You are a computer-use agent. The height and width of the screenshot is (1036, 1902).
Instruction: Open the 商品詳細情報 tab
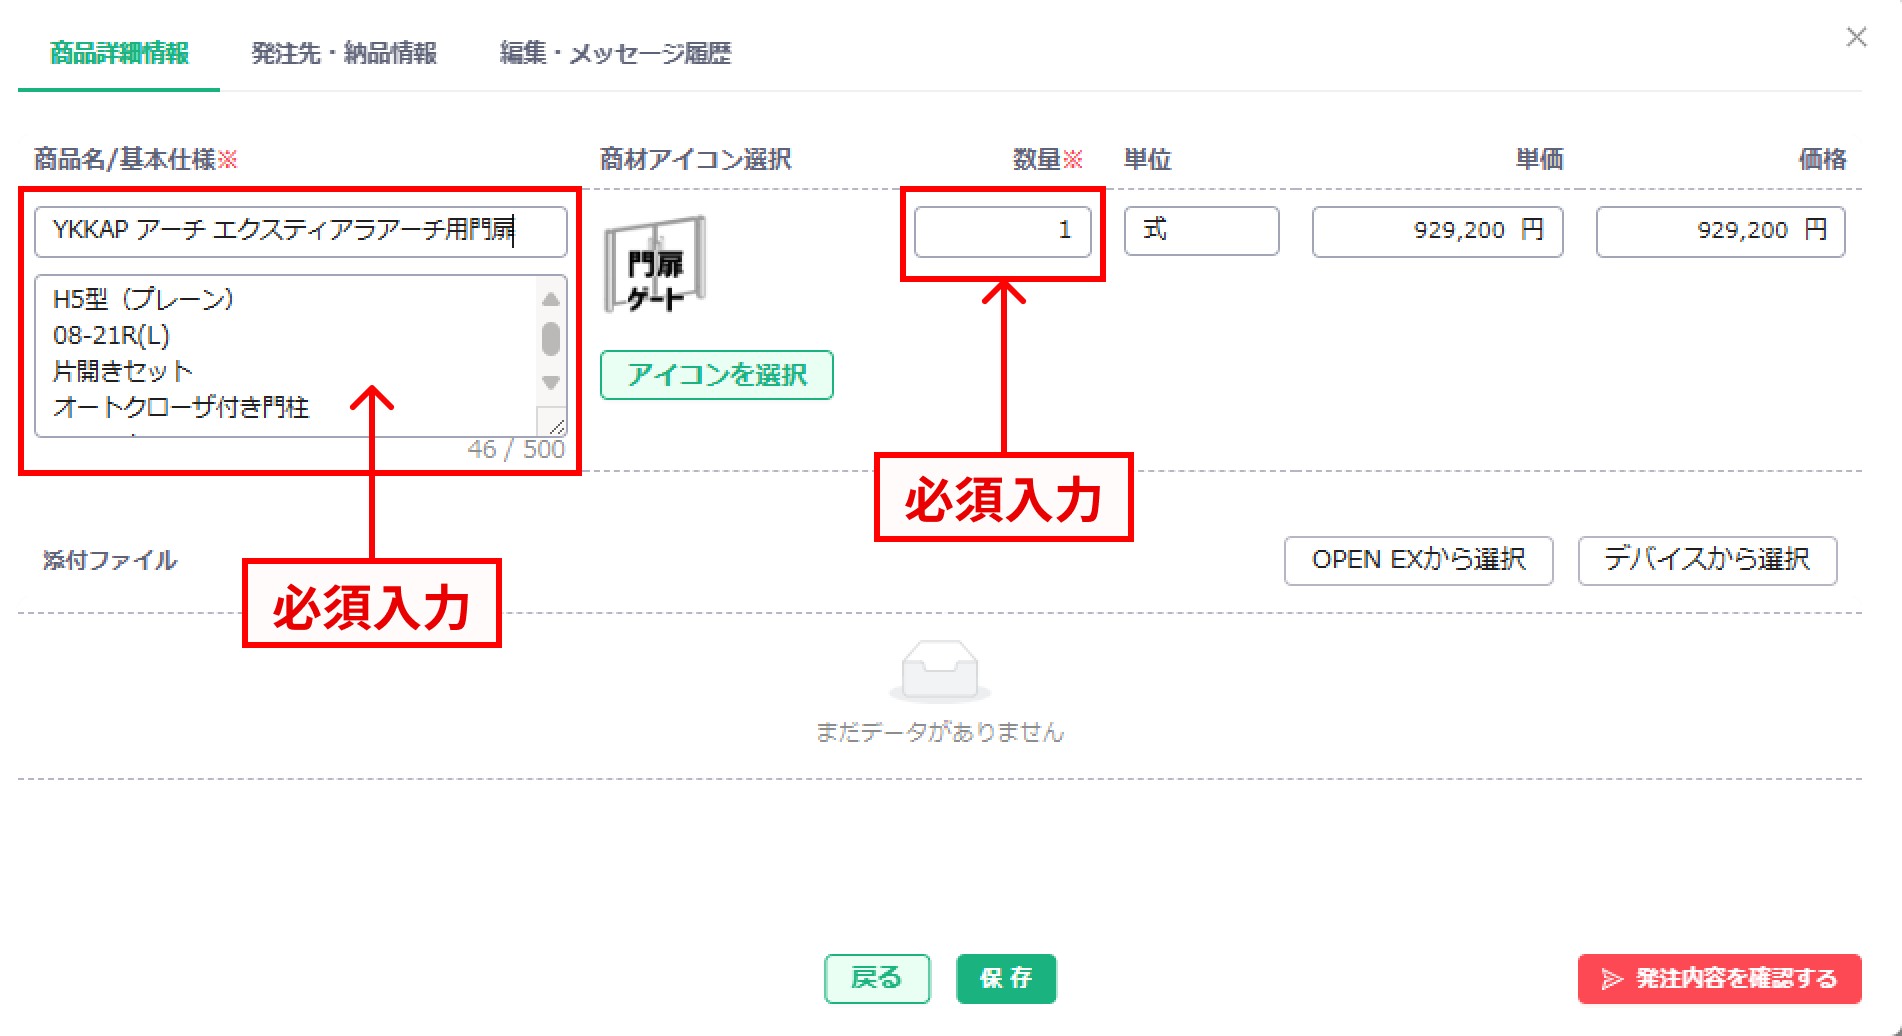[119, 53]
